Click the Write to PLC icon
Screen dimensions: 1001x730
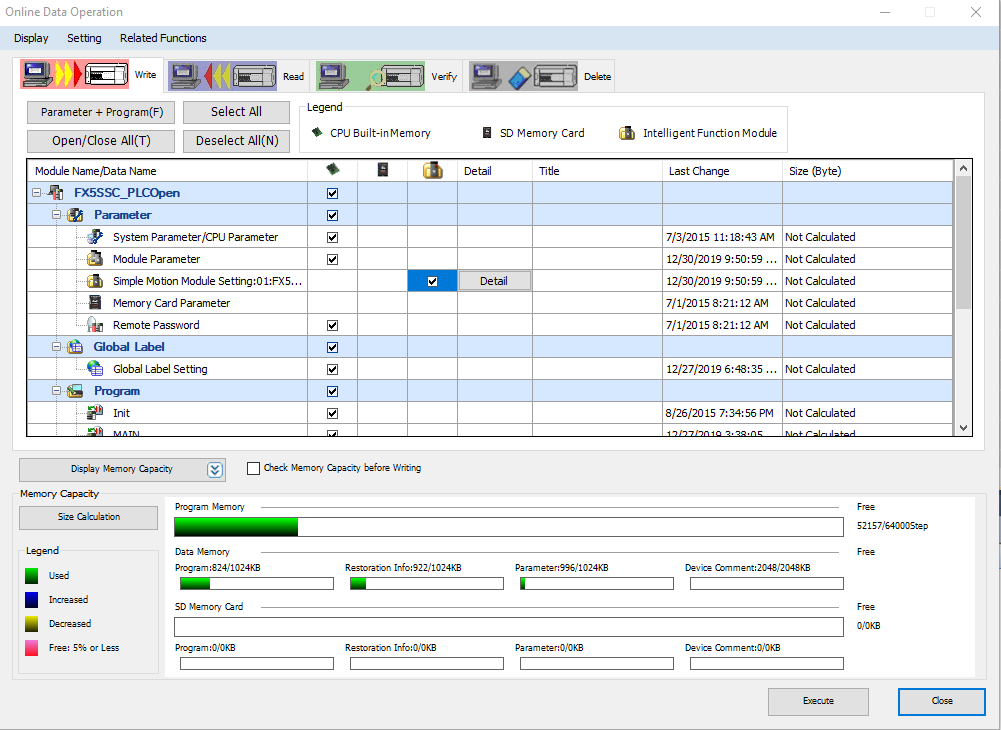tap(76, 75)
